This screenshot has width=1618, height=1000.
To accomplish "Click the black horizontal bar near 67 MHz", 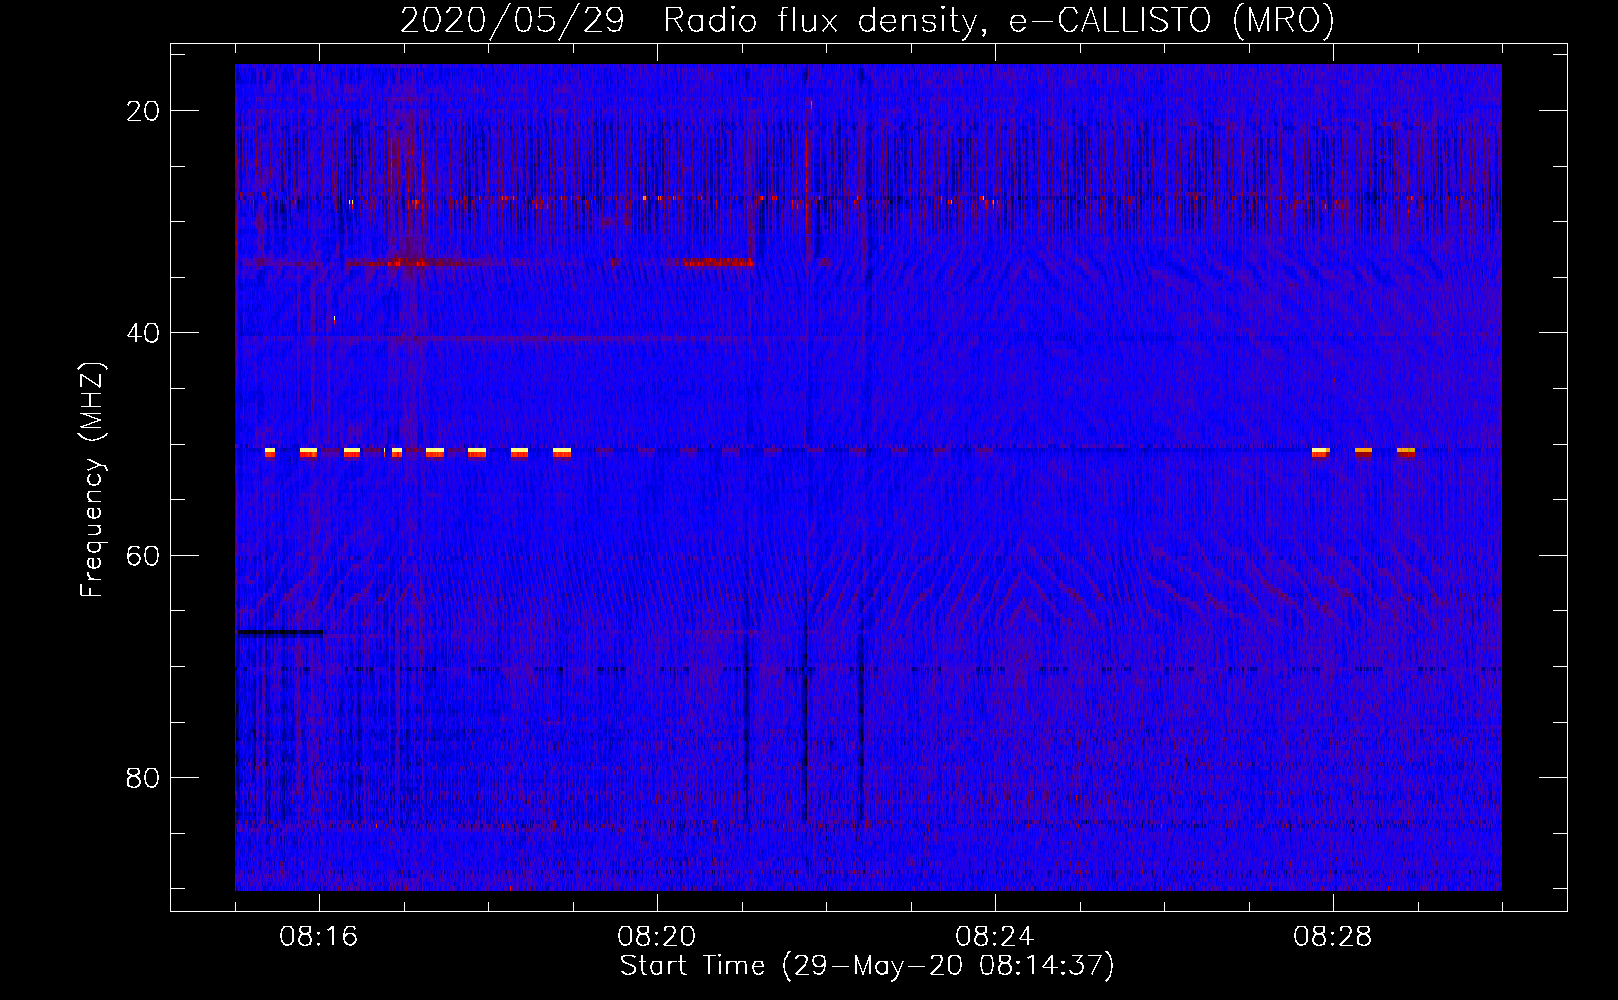I will point(280,632).
